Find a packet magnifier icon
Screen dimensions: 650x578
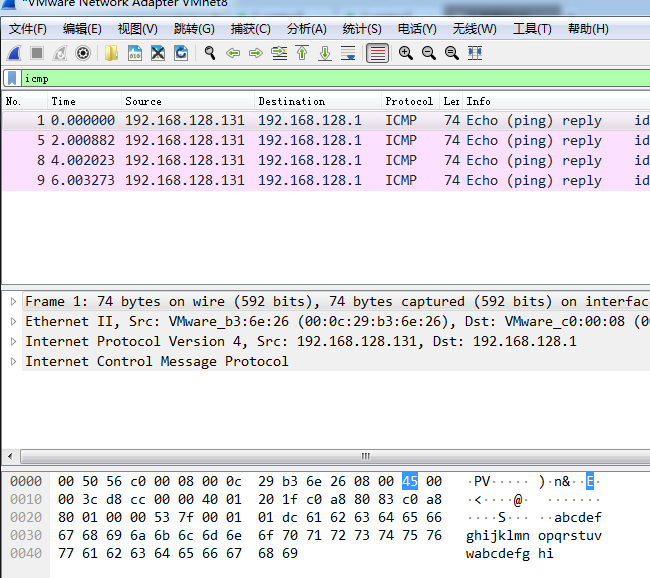pos(210,53)
